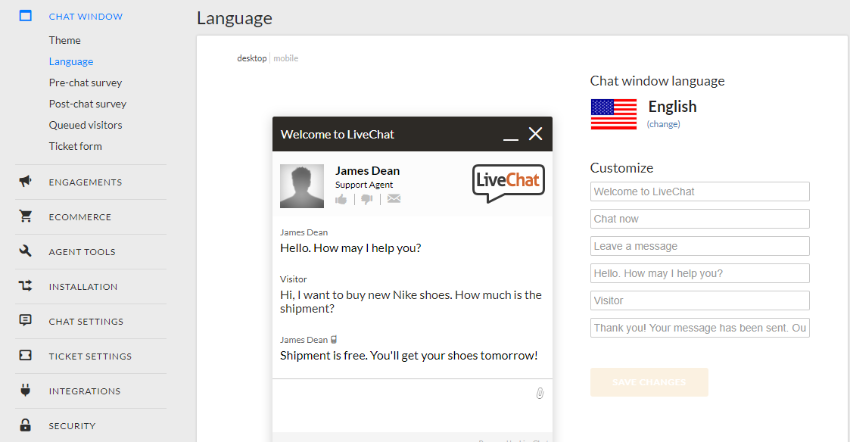Viewport: 850px width, 442px height.
Task: Click the US flag language icon
Action: (614, 114)
